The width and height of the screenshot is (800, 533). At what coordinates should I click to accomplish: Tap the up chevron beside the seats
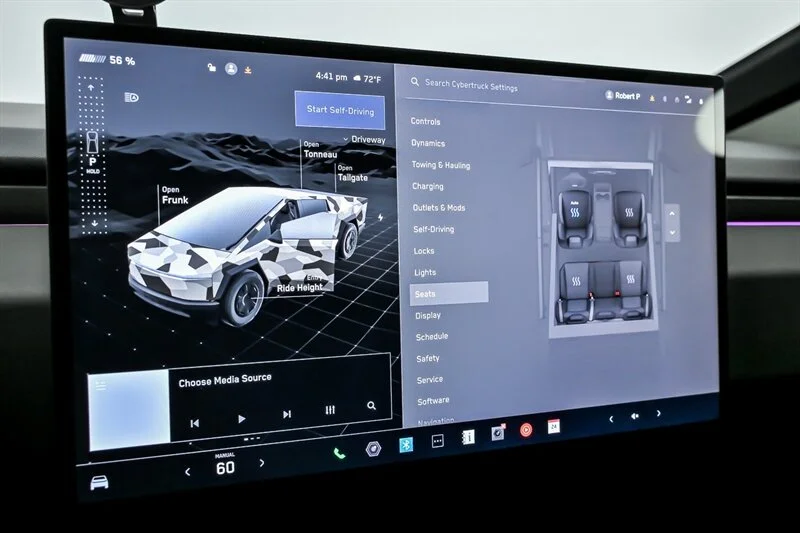(672, 214)
